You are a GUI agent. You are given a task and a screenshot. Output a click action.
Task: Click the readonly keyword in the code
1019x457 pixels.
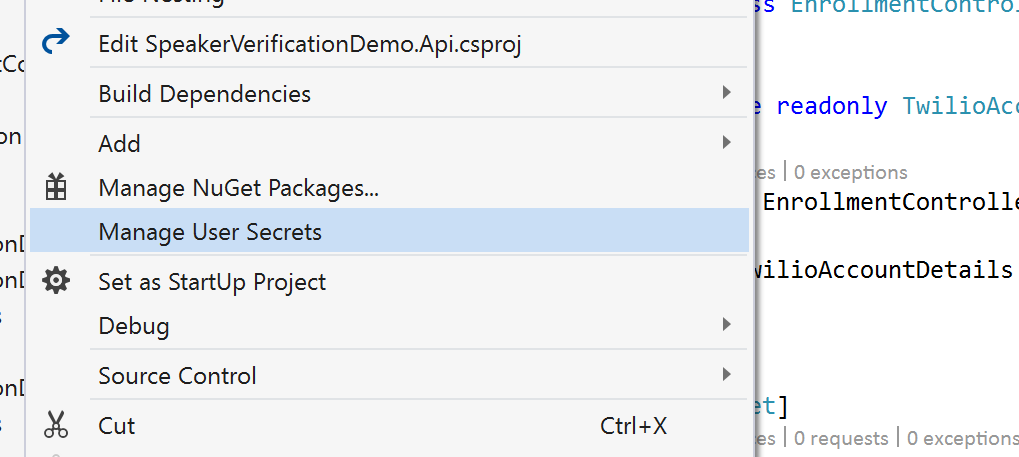tap(832, 106)
